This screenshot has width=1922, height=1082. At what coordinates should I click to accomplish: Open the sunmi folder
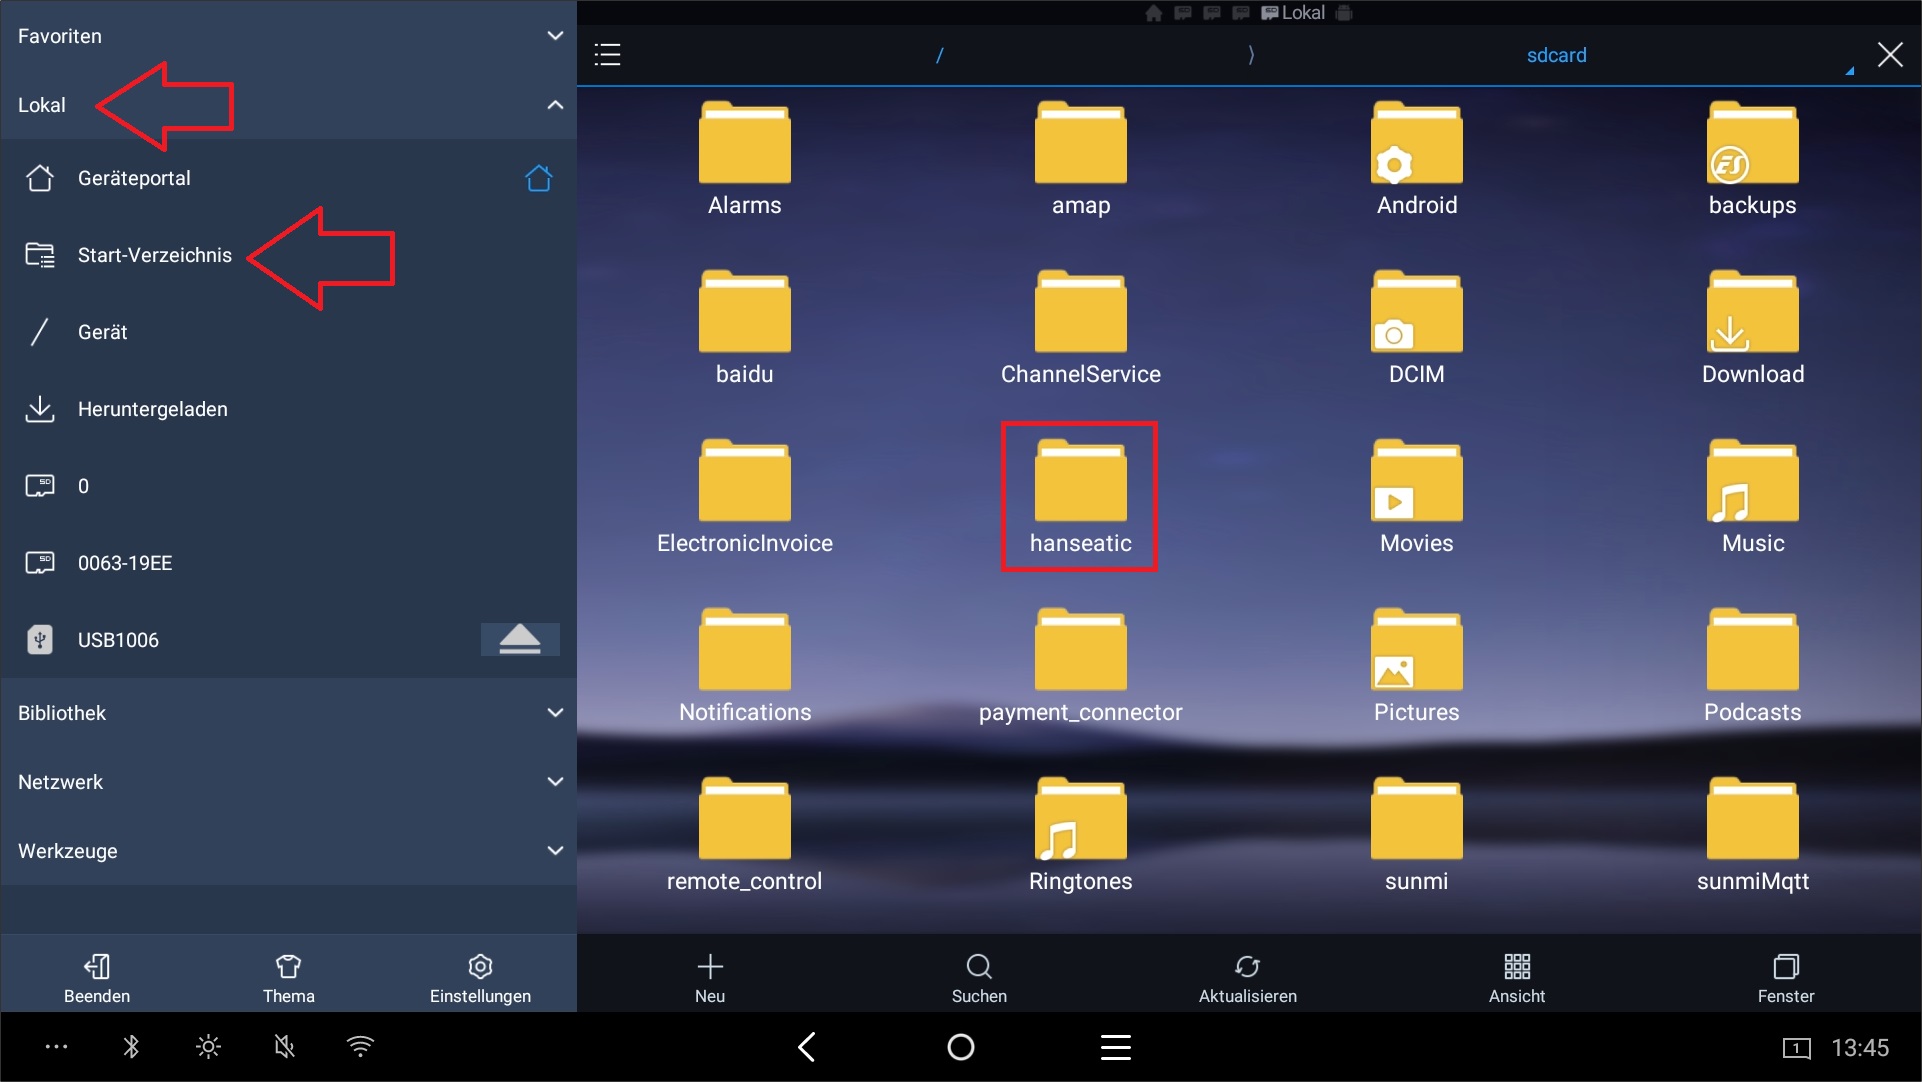[x=1416, y=836]
